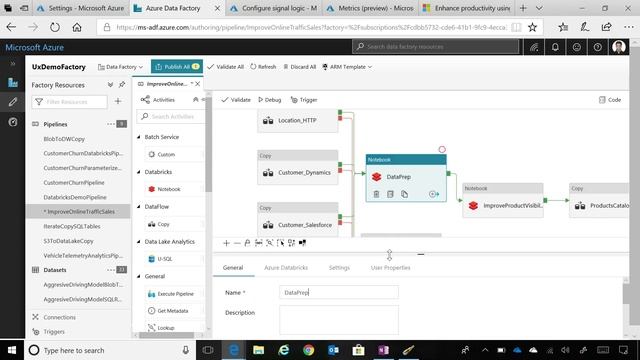Screen dimensions: 640x360
Task: Open the Triggers link
Action: point(54,332)
